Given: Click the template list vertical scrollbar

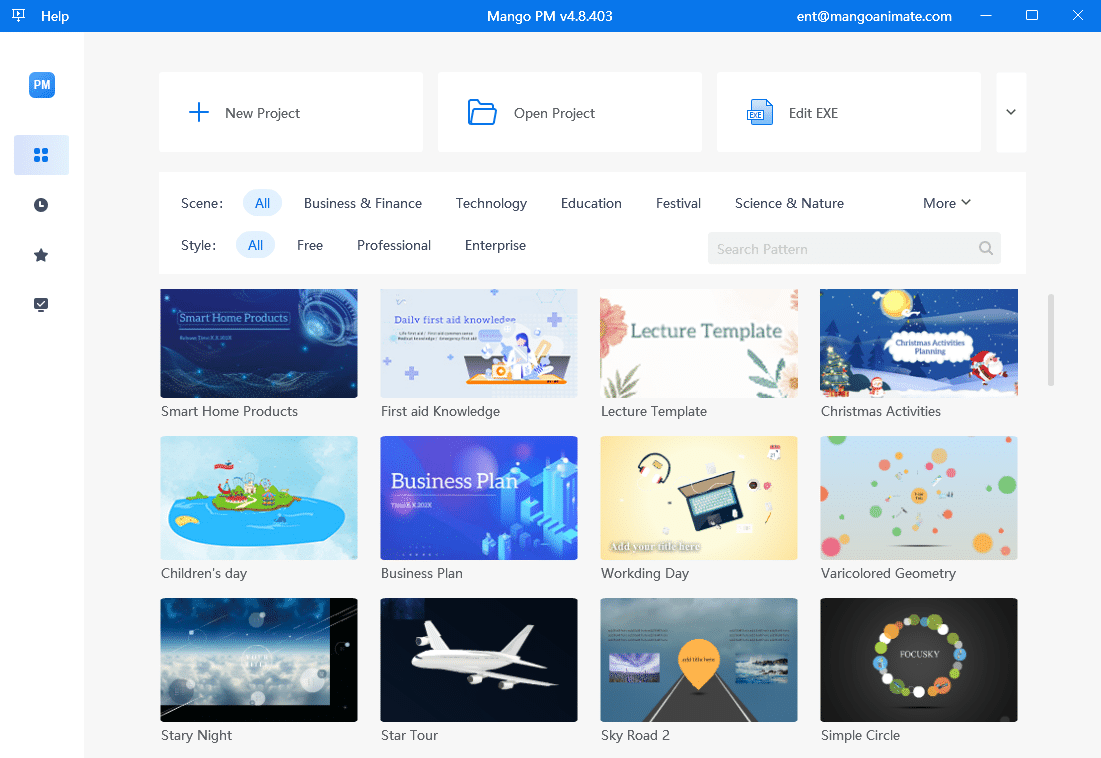Looking at the screenshot, I should point(1050,340).
